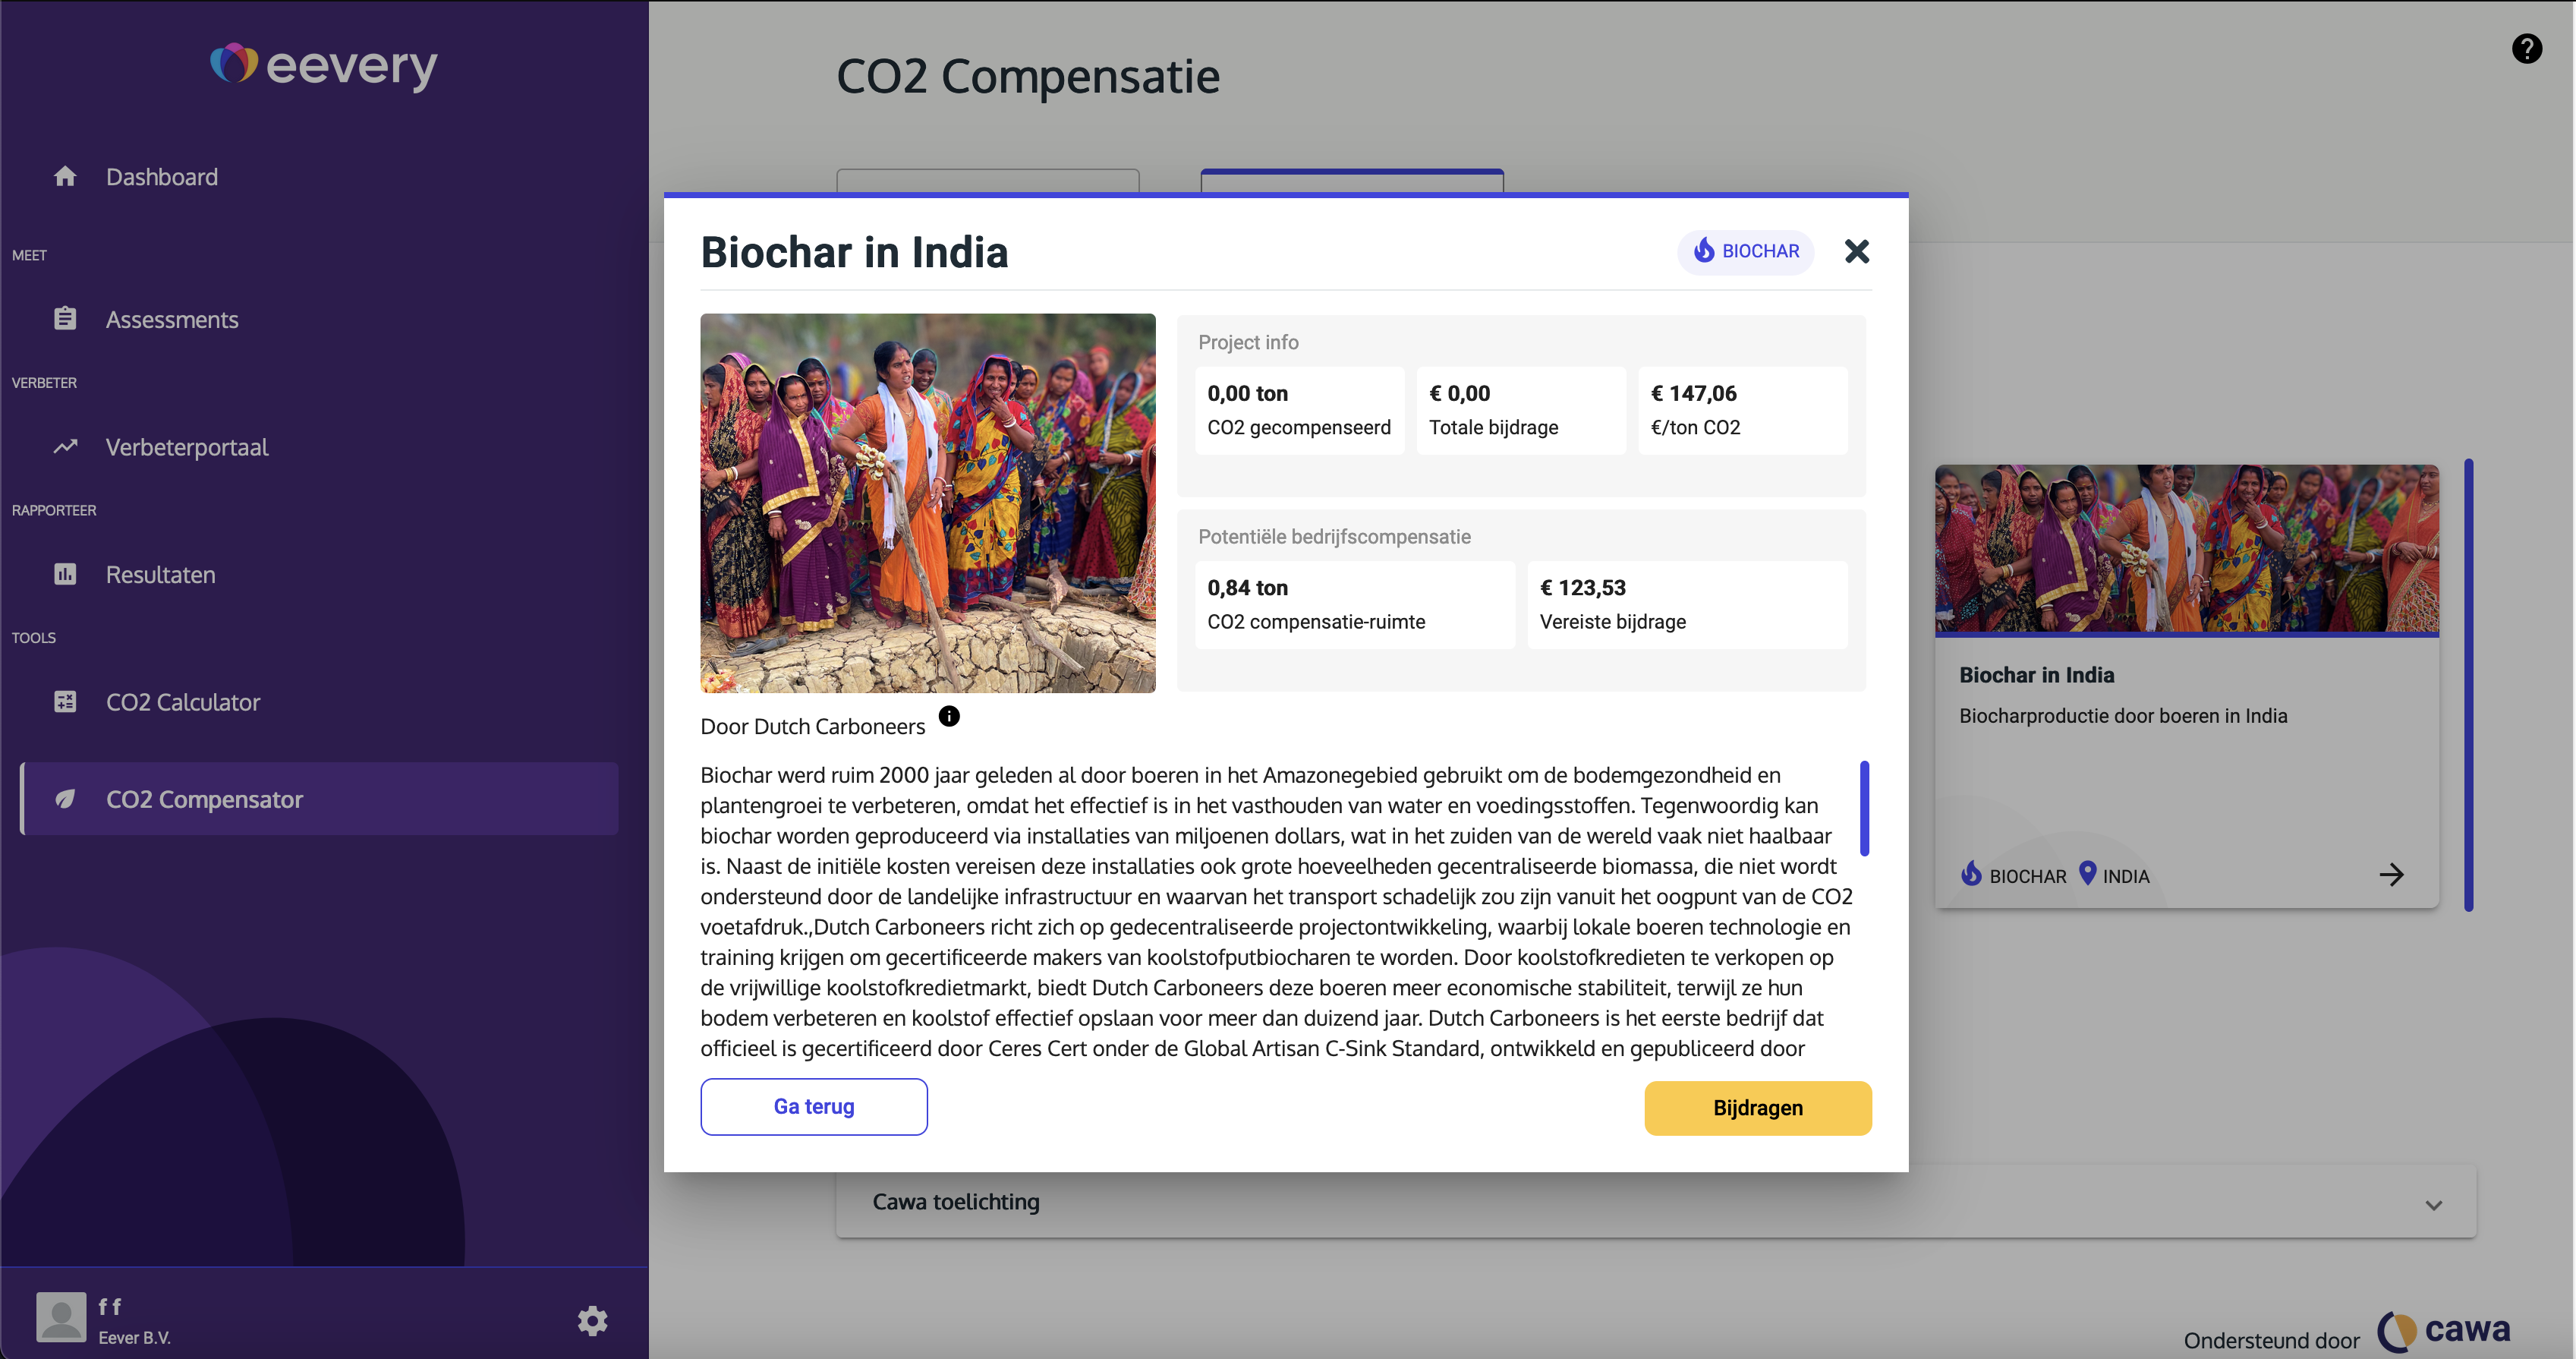Open the Verbeterportaal menu item
Viewport: 2576px width, 1359px height.
(187, 447)
